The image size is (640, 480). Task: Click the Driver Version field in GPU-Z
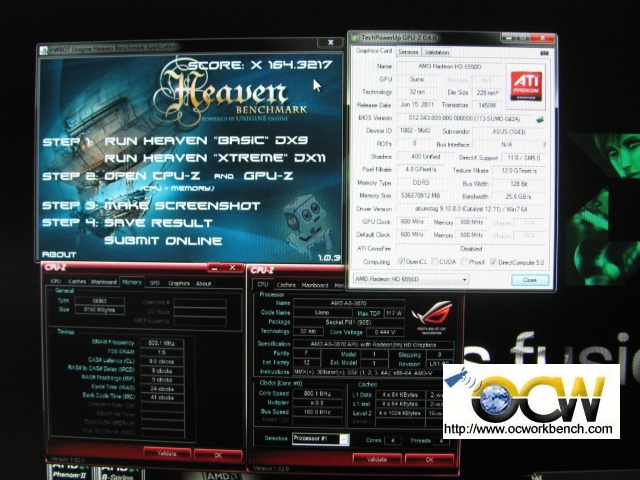pos(471,209)
